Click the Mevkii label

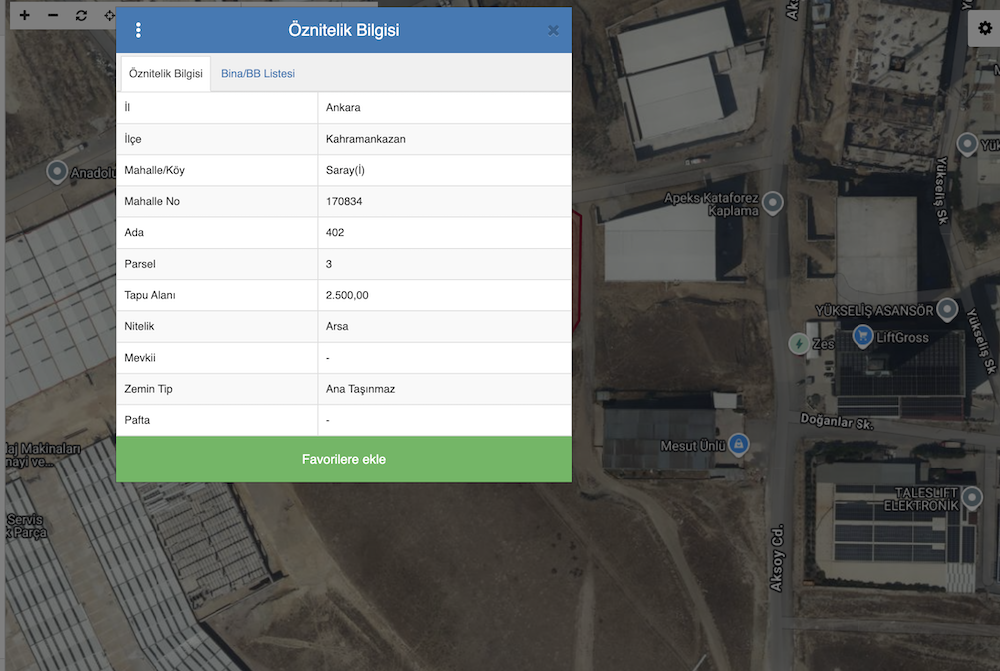(140, 358)
